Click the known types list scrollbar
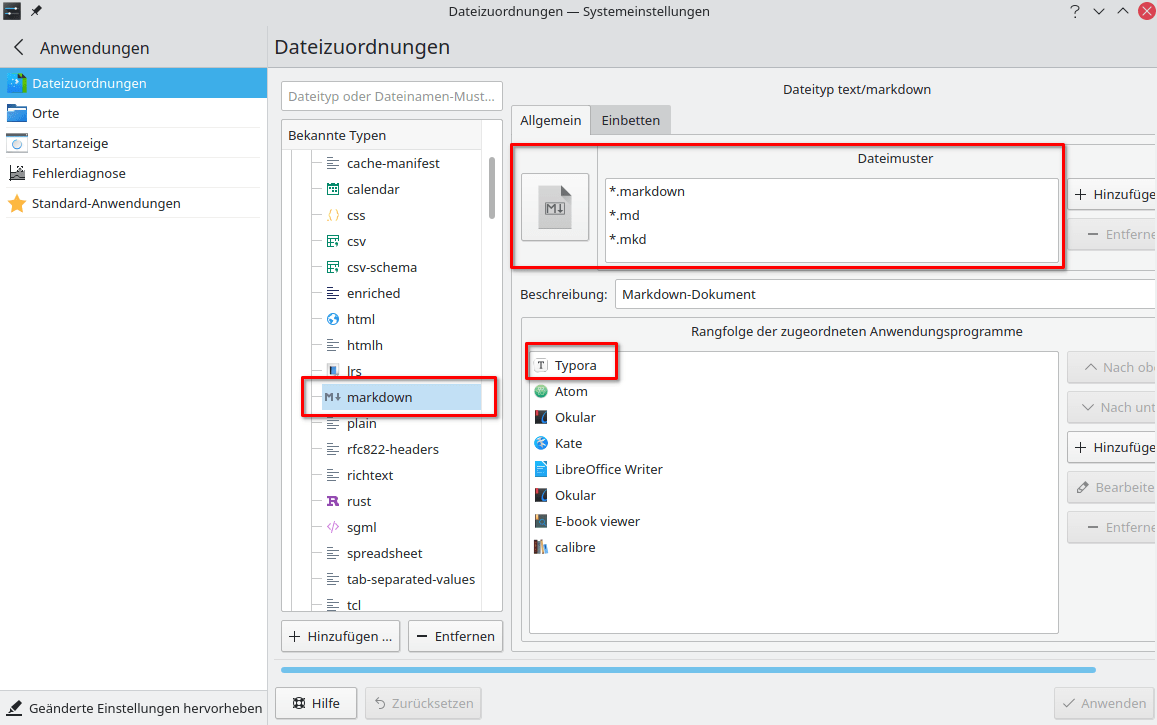1157x725 pixels. tap(491, 188)
